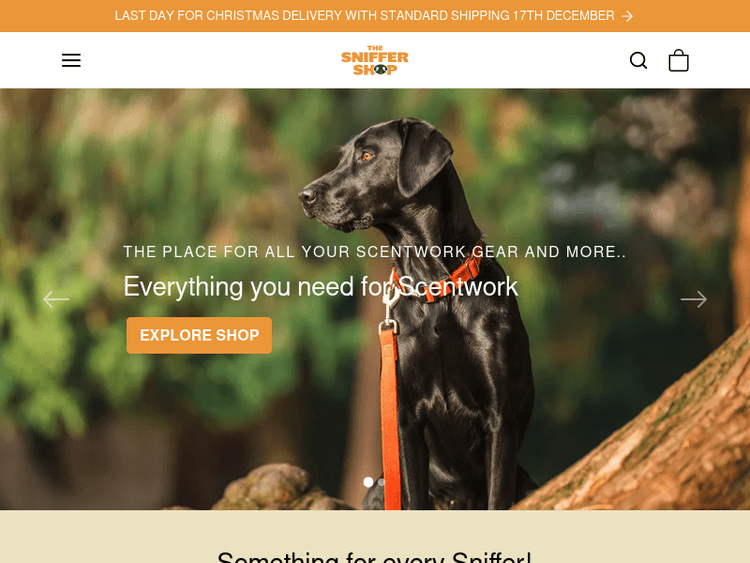Click the mossy rock beside the leash
This screenshot has height=563, width=750.
(280, 488)
